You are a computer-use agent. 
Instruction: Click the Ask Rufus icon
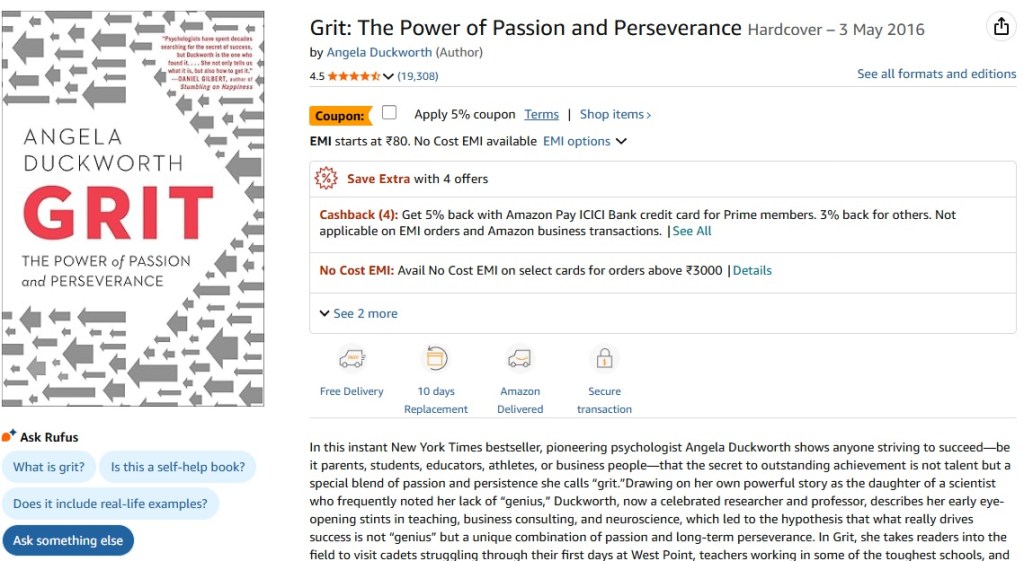[9, 436]
